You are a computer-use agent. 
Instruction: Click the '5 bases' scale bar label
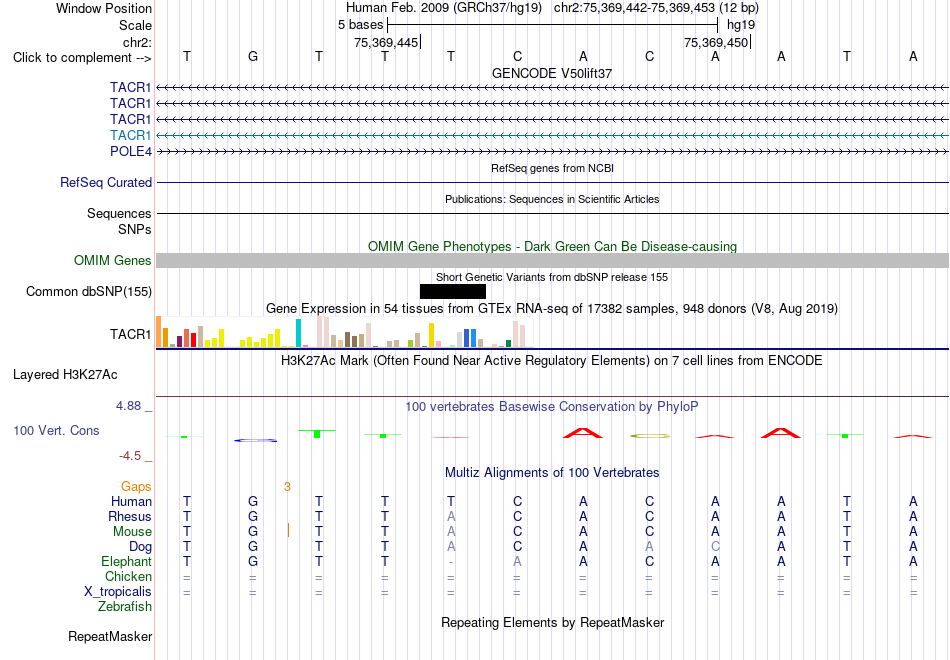click(x=360, y=25)
